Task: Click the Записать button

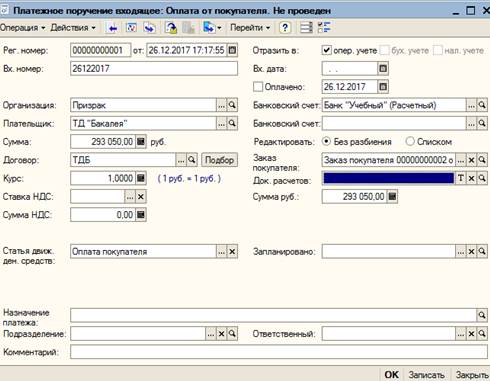Action: pos(426,375)
